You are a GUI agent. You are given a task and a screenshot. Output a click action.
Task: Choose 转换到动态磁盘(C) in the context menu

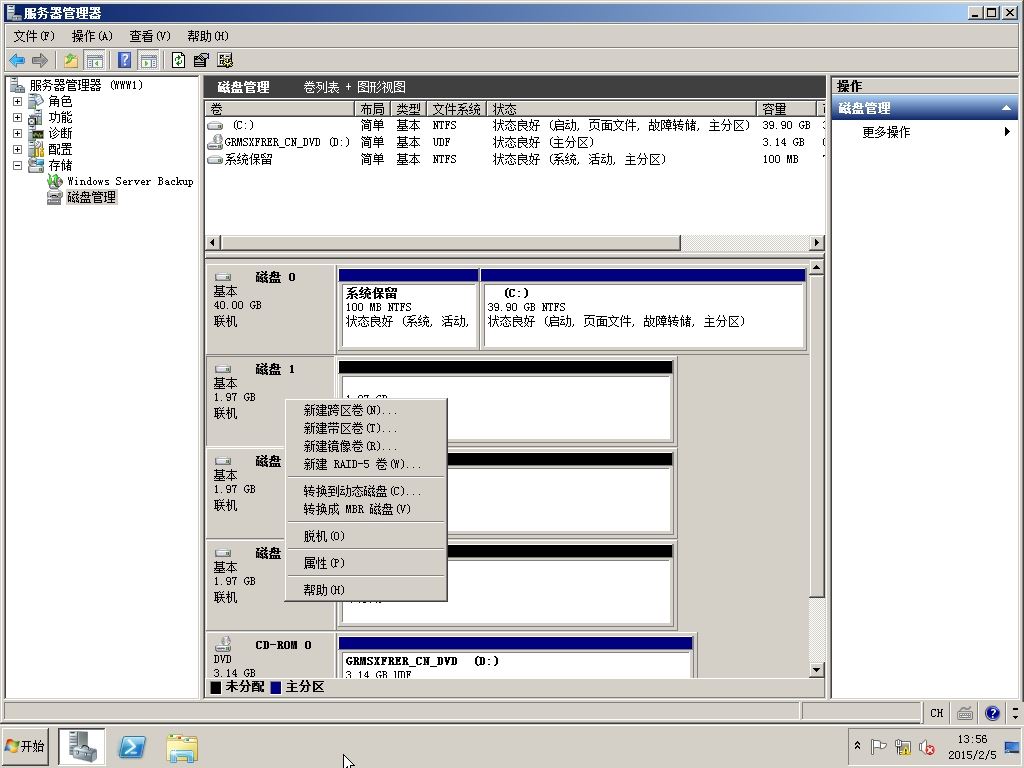coord(366,491)
